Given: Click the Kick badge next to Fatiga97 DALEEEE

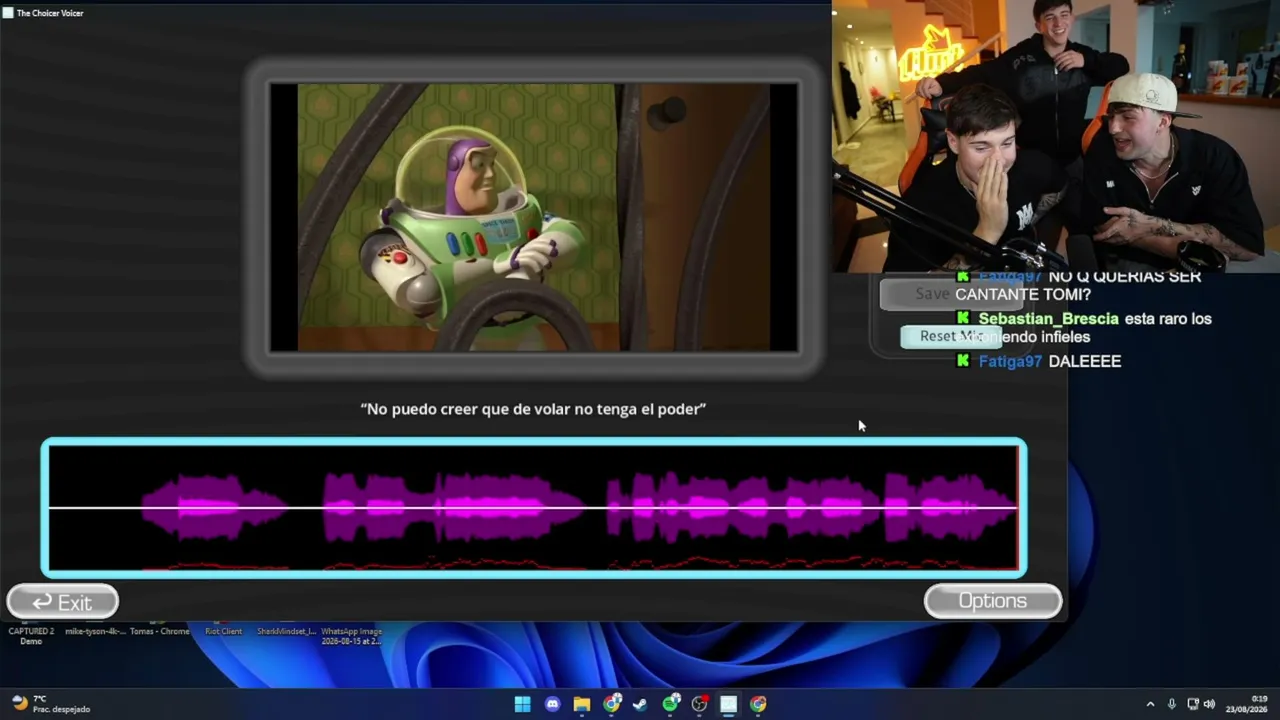Looking at the screenshot, I should [963, 360].
